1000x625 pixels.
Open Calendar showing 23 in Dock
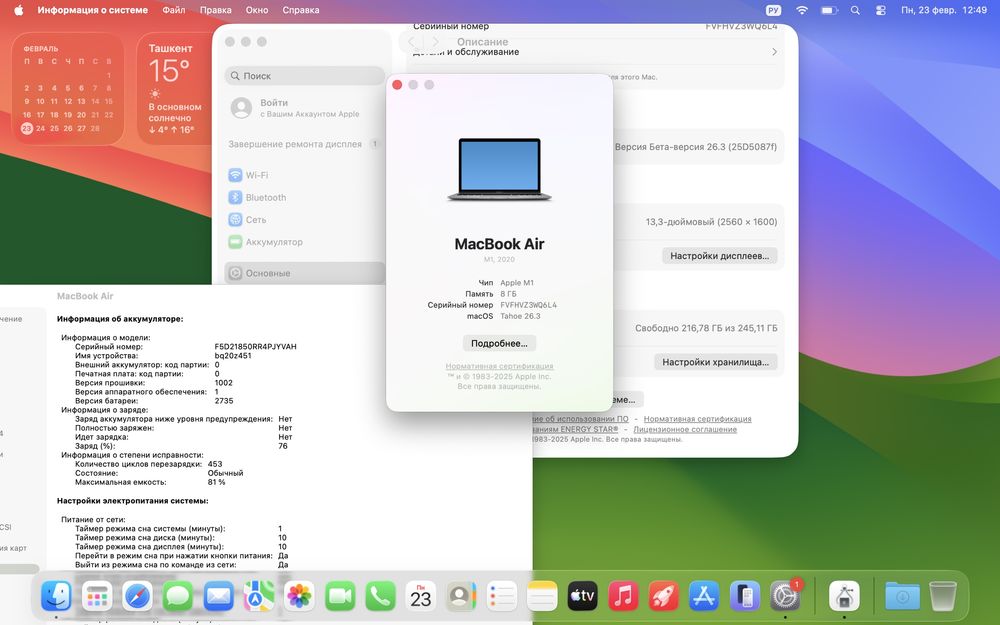[420, 596]
